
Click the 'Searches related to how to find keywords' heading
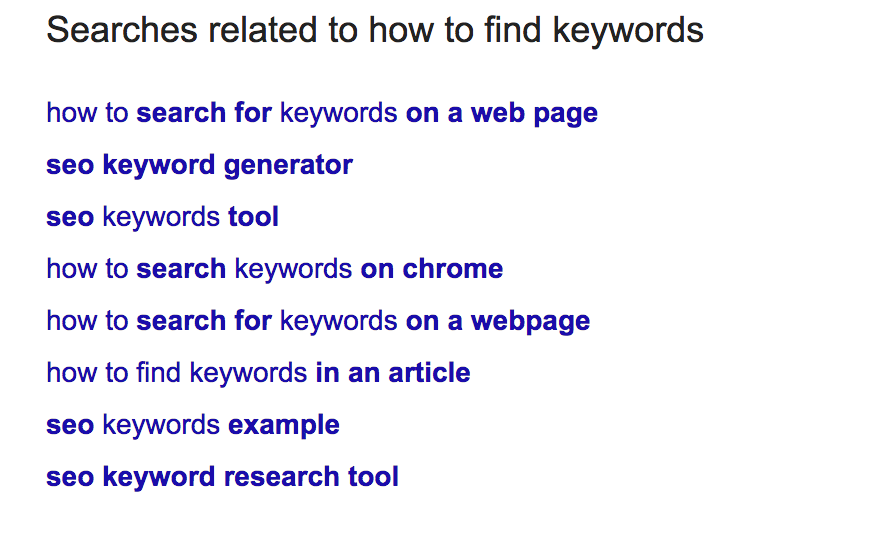(x=375, y=30)
